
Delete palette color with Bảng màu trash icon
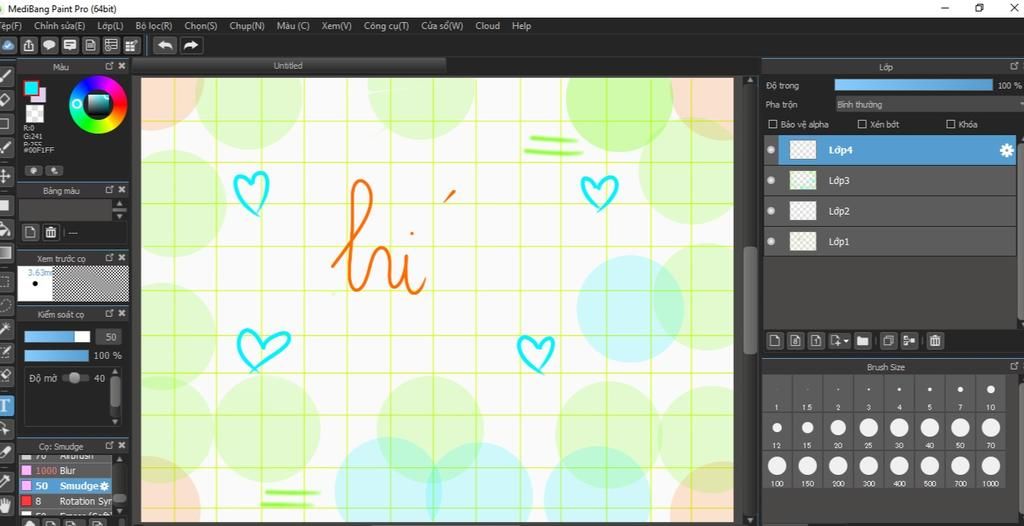pyautogui.click(x=51, y=233)
